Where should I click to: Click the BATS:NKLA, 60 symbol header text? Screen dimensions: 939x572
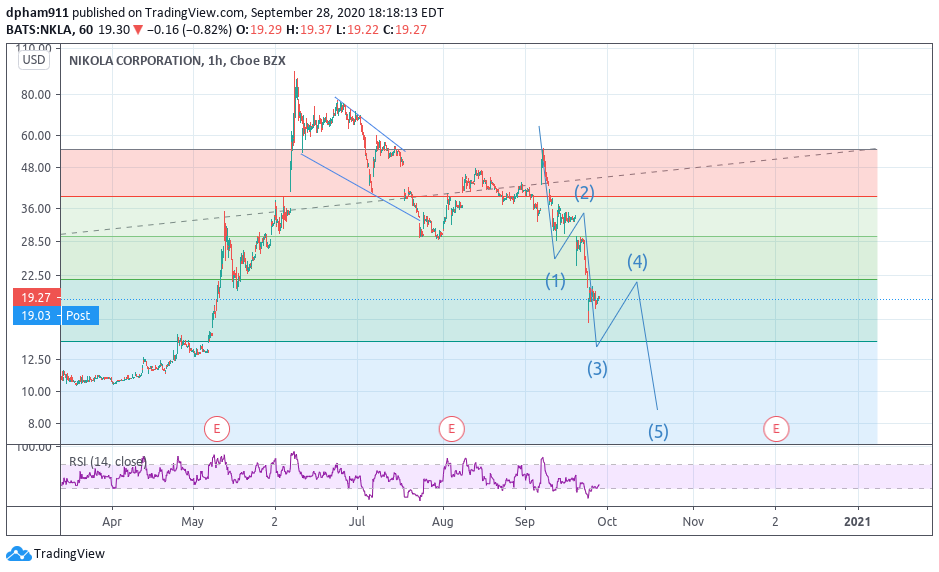pos(50,30)
